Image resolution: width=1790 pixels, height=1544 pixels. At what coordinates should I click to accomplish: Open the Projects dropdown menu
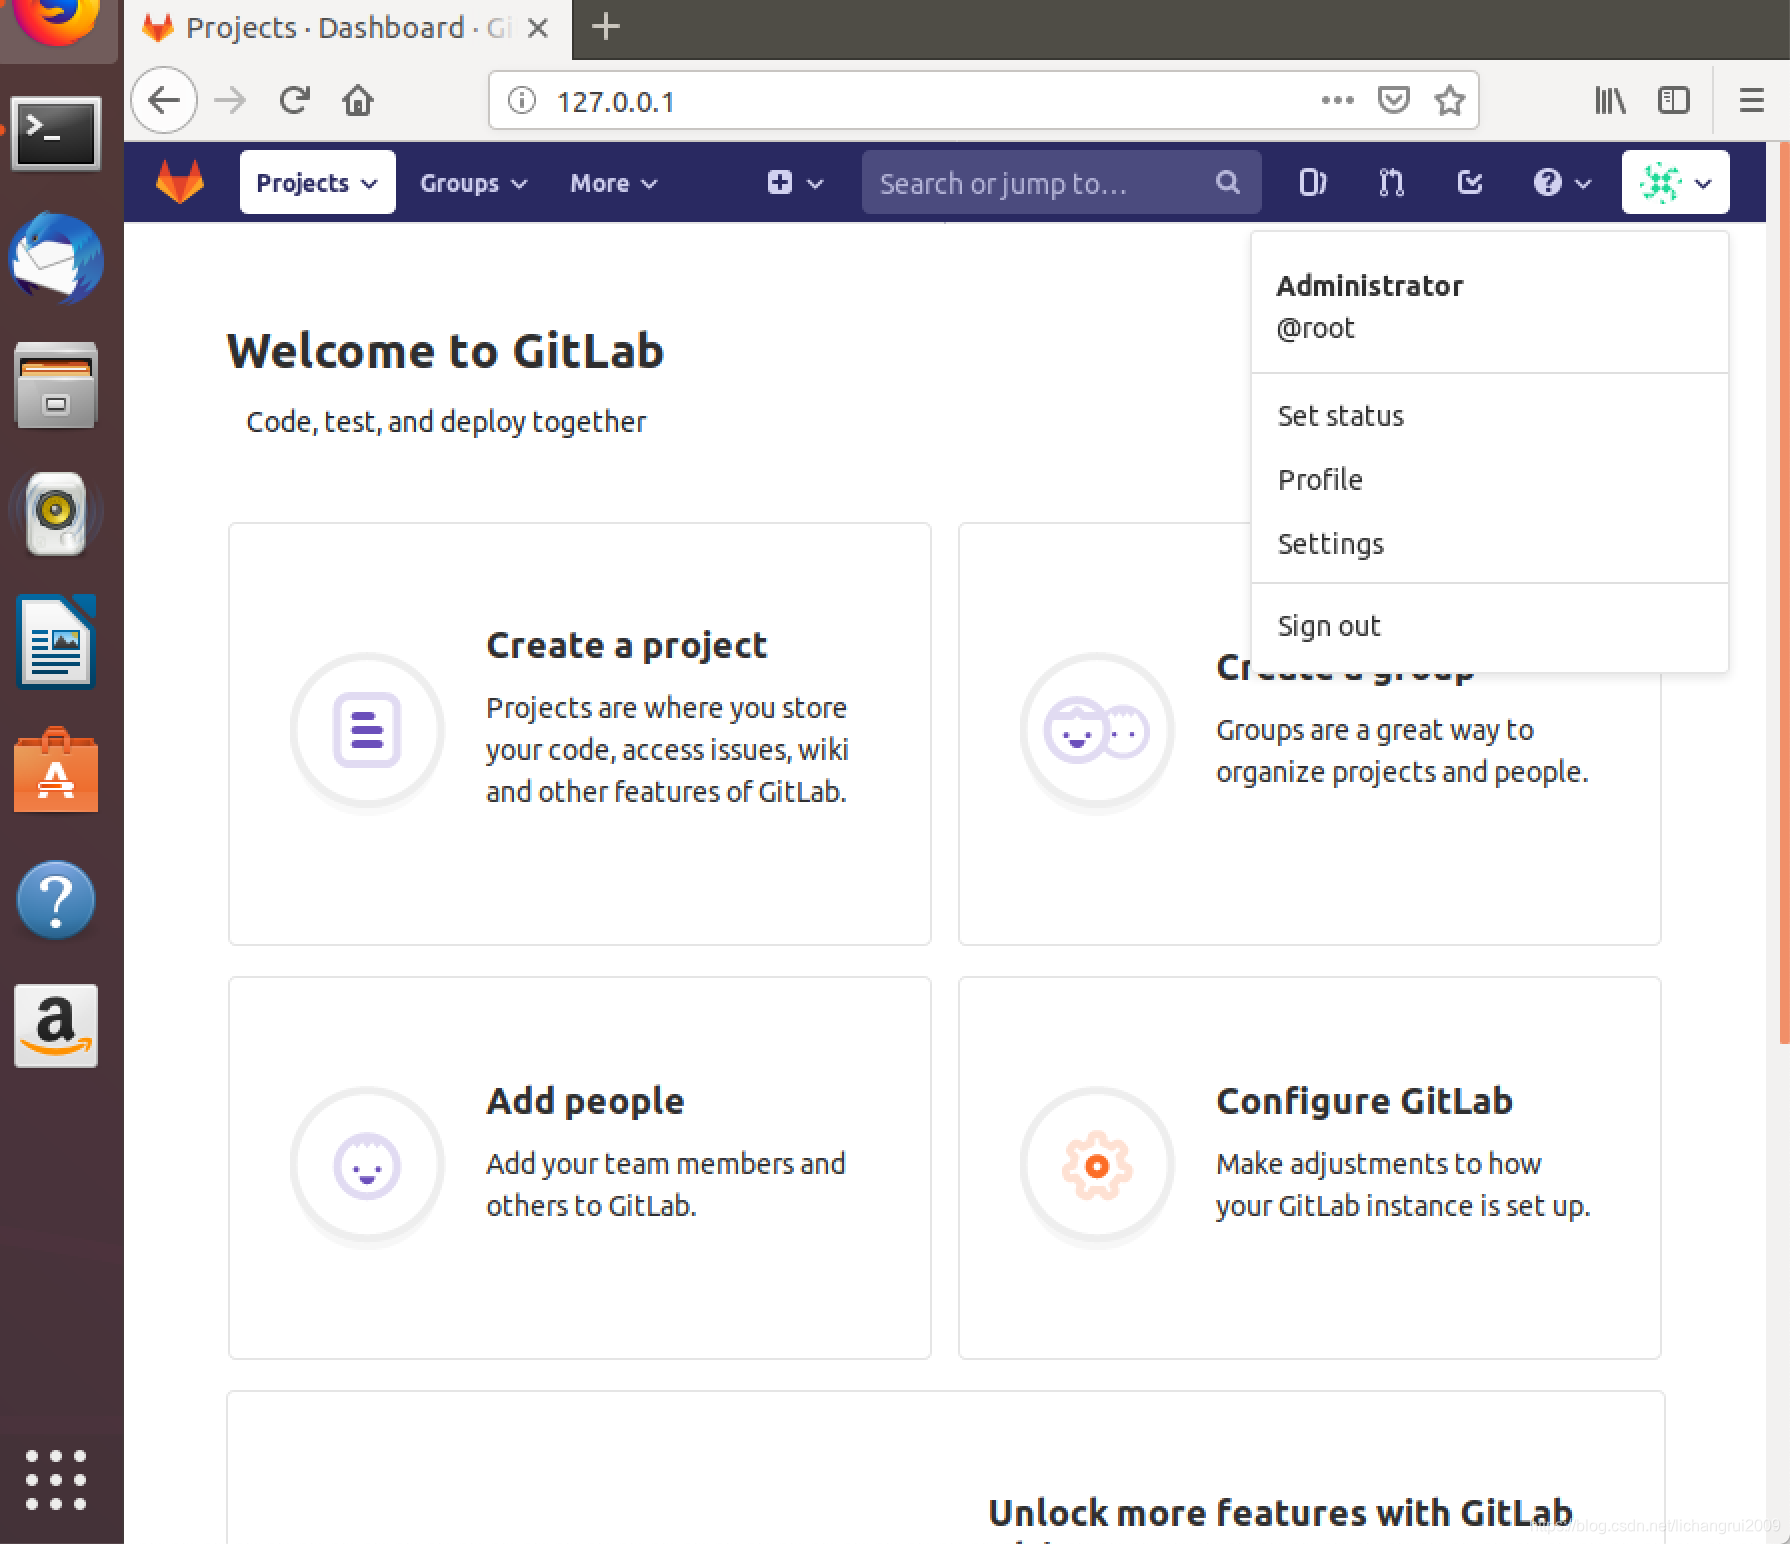317,182
